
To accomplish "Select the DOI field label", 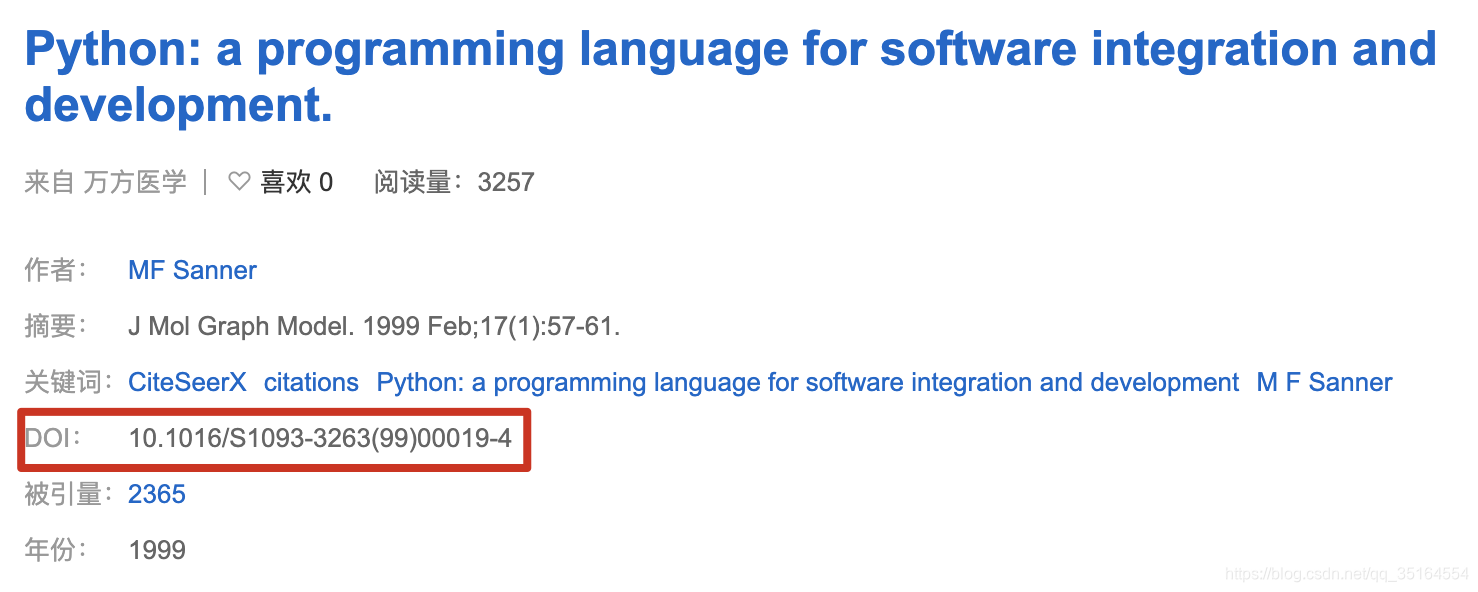I will (x=53, y=439).
